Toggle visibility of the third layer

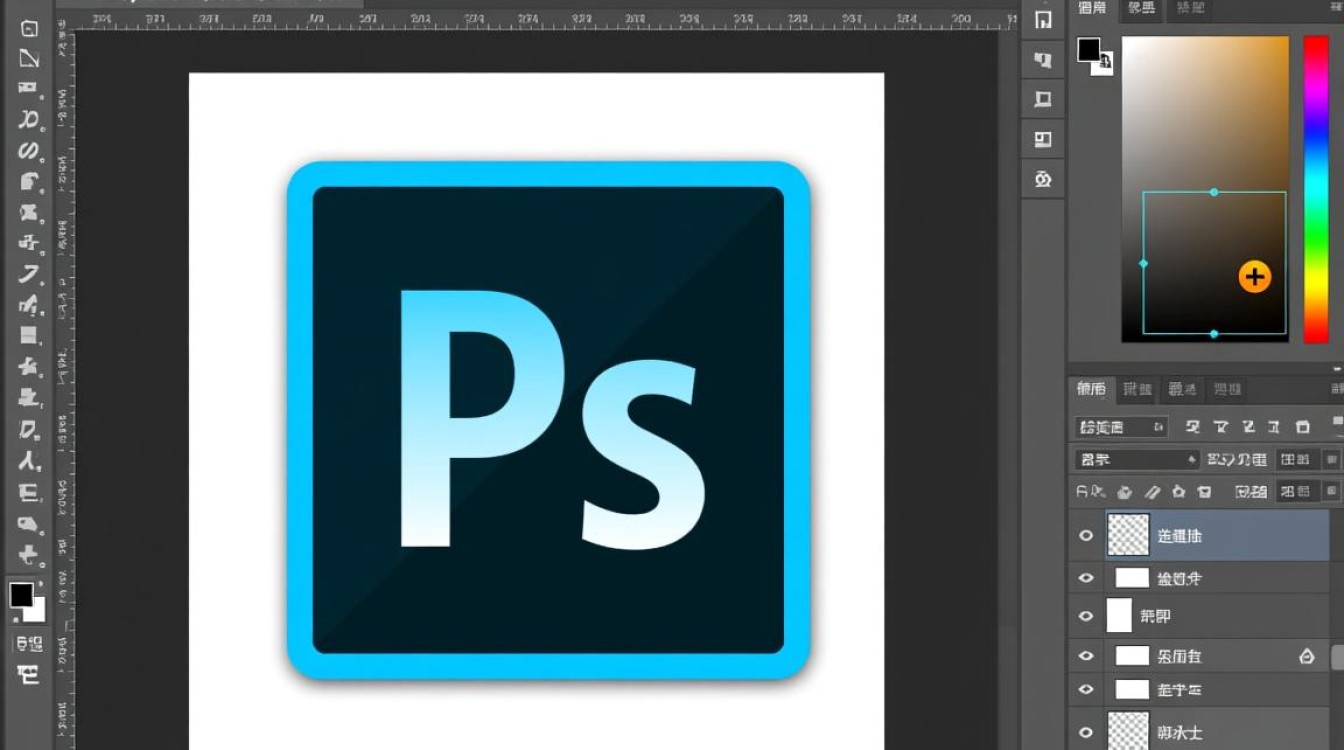point(1086,617)
